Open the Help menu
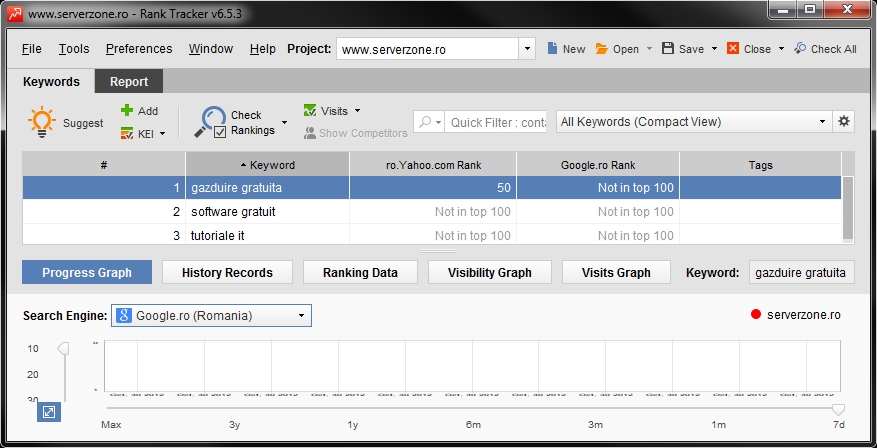877x448 pixels. pyautogui.click(x=262, y=49)
